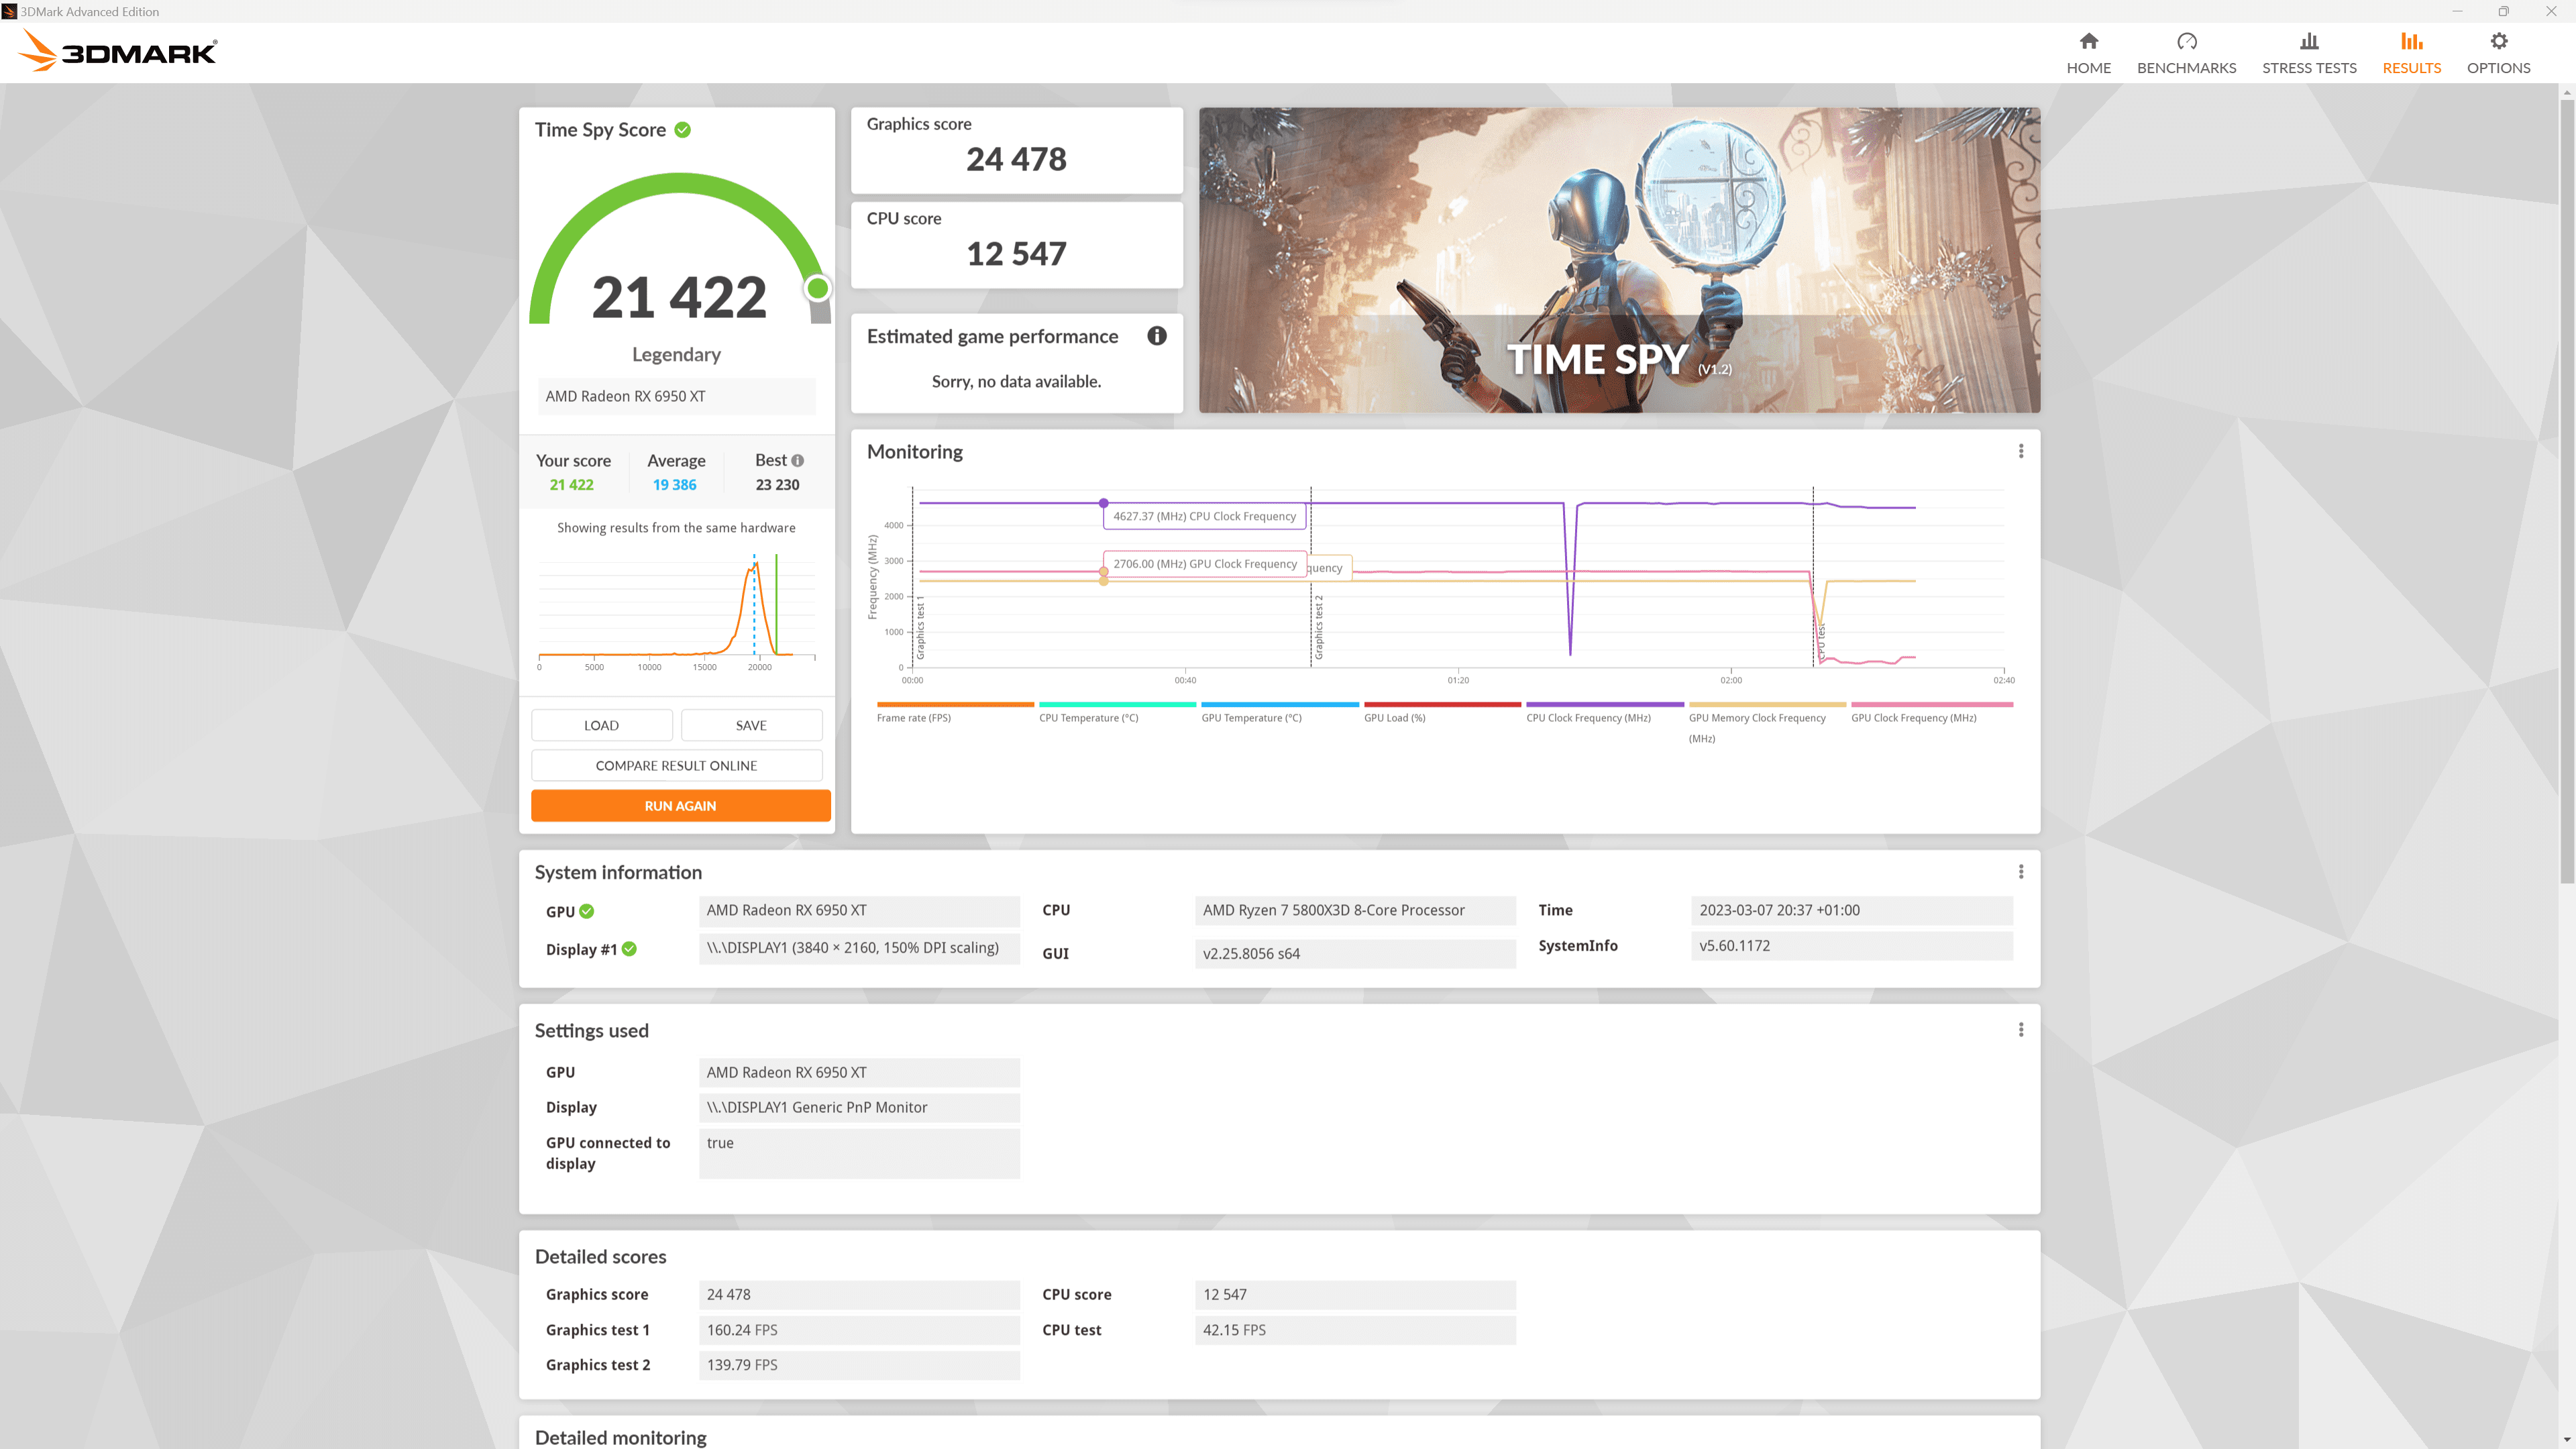
Task: Click Graphics test 2 value 139.79 FPS
Action: coord(859,1365)
